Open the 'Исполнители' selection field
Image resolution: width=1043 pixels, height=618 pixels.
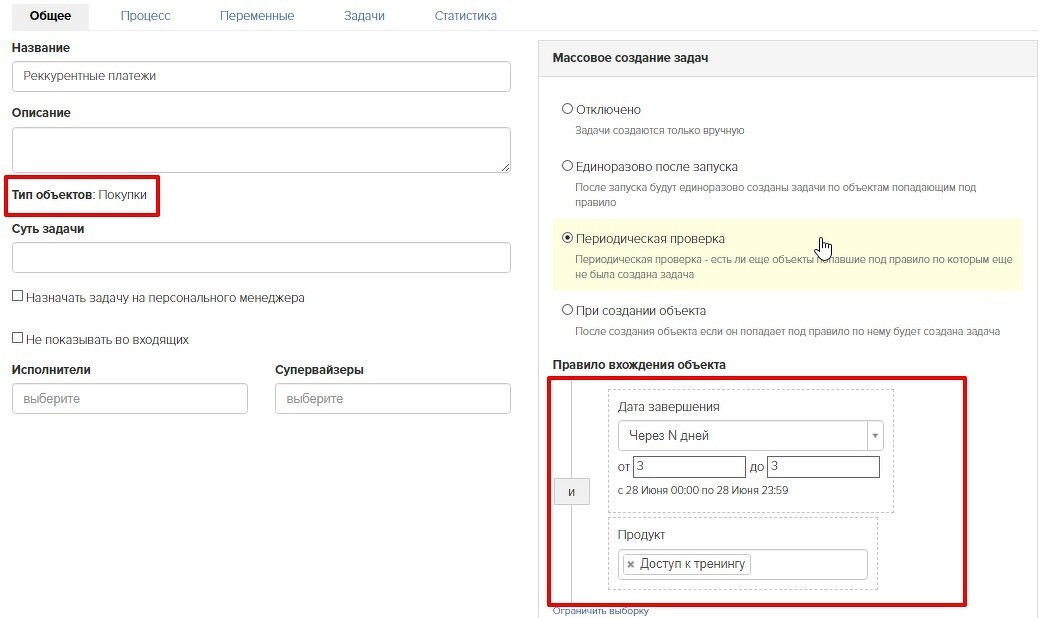pos(130,398)
